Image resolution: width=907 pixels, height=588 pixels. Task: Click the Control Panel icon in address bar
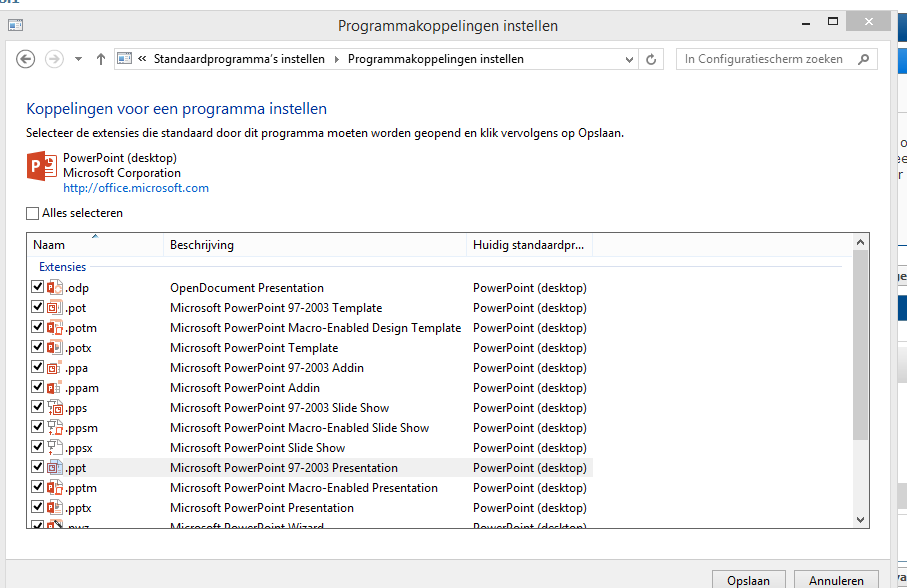124,58
